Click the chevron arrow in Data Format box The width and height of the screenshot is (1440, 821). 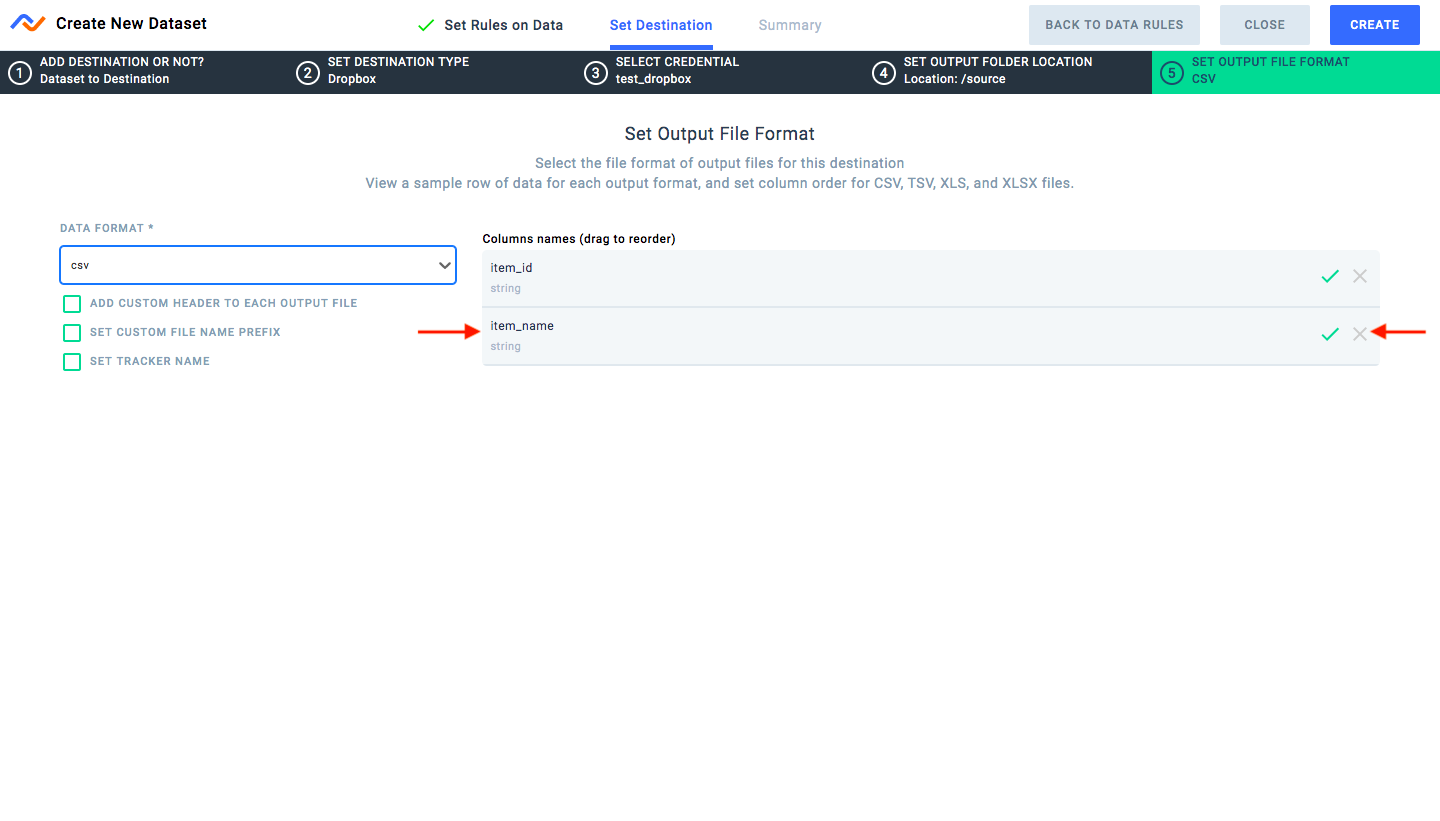click(x=445, y=266)
